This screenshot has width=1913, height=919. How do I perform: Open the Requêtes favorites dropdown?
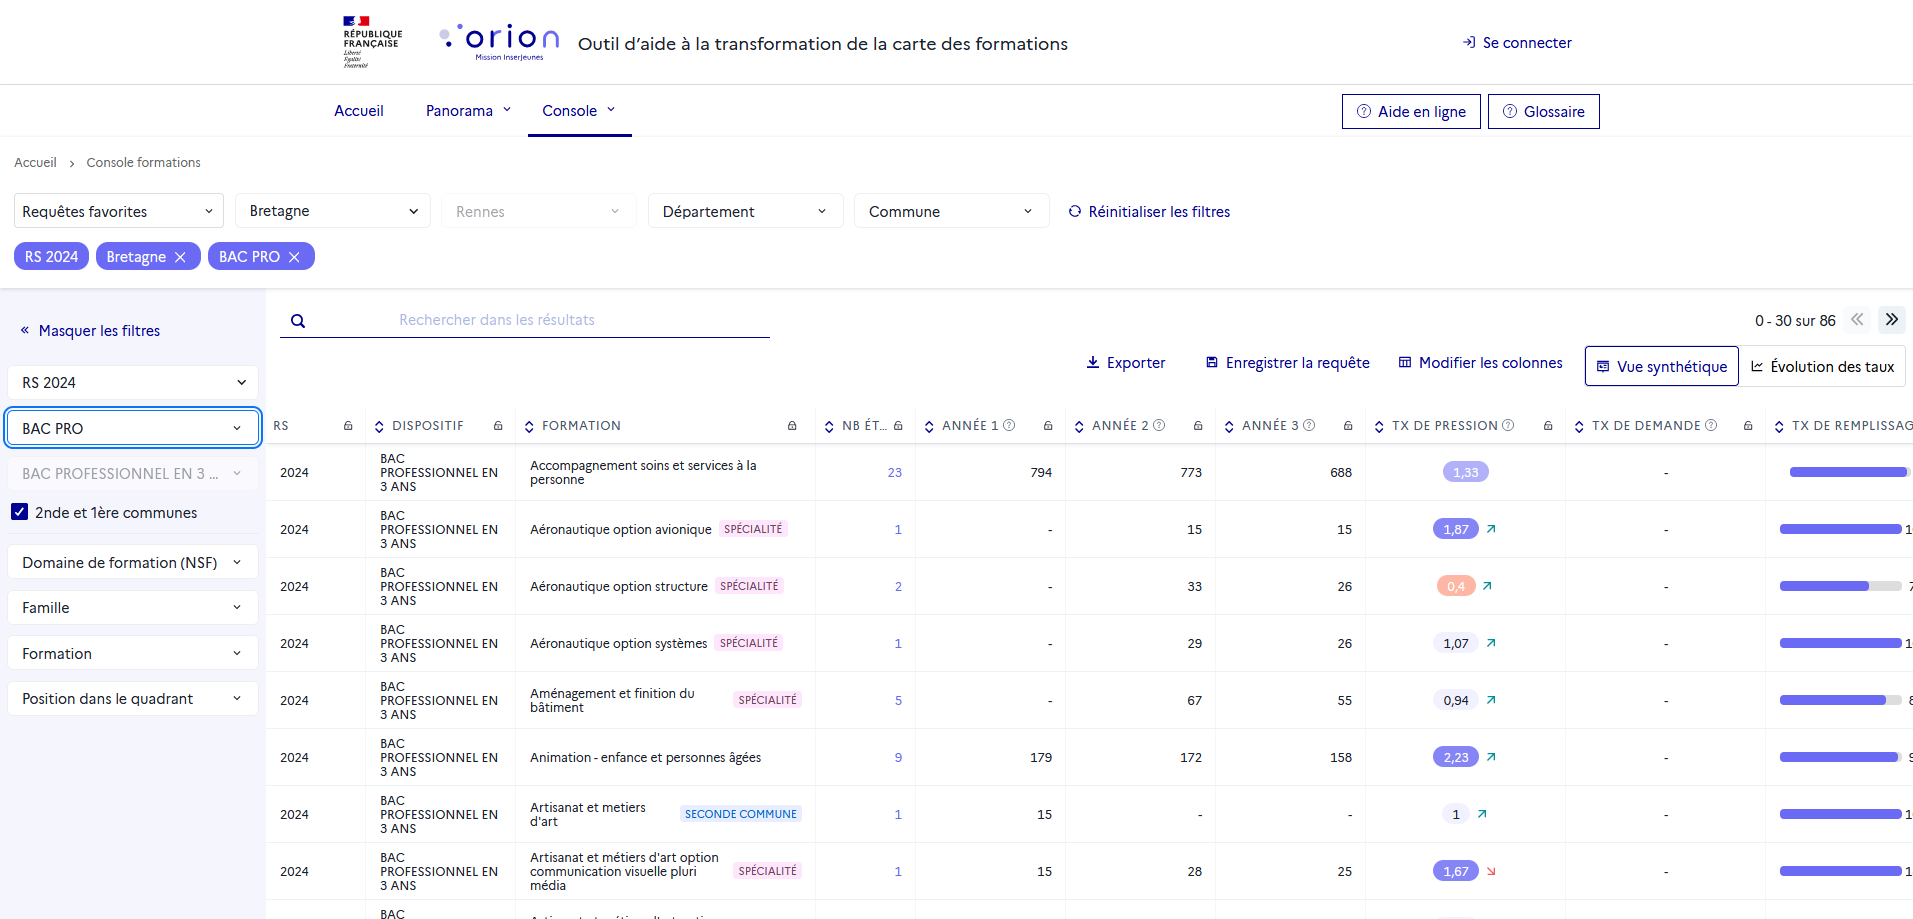click(118, 211)
